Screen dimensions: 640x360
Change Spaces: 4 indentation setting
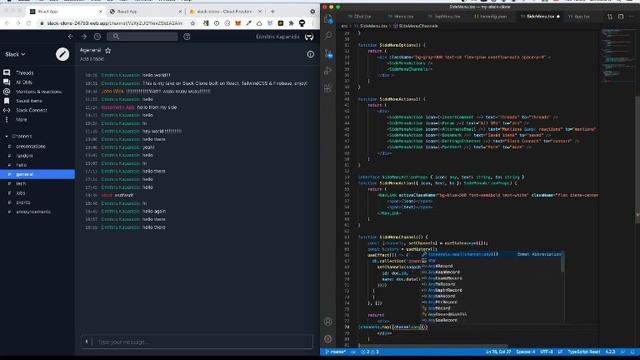[525, 352]
